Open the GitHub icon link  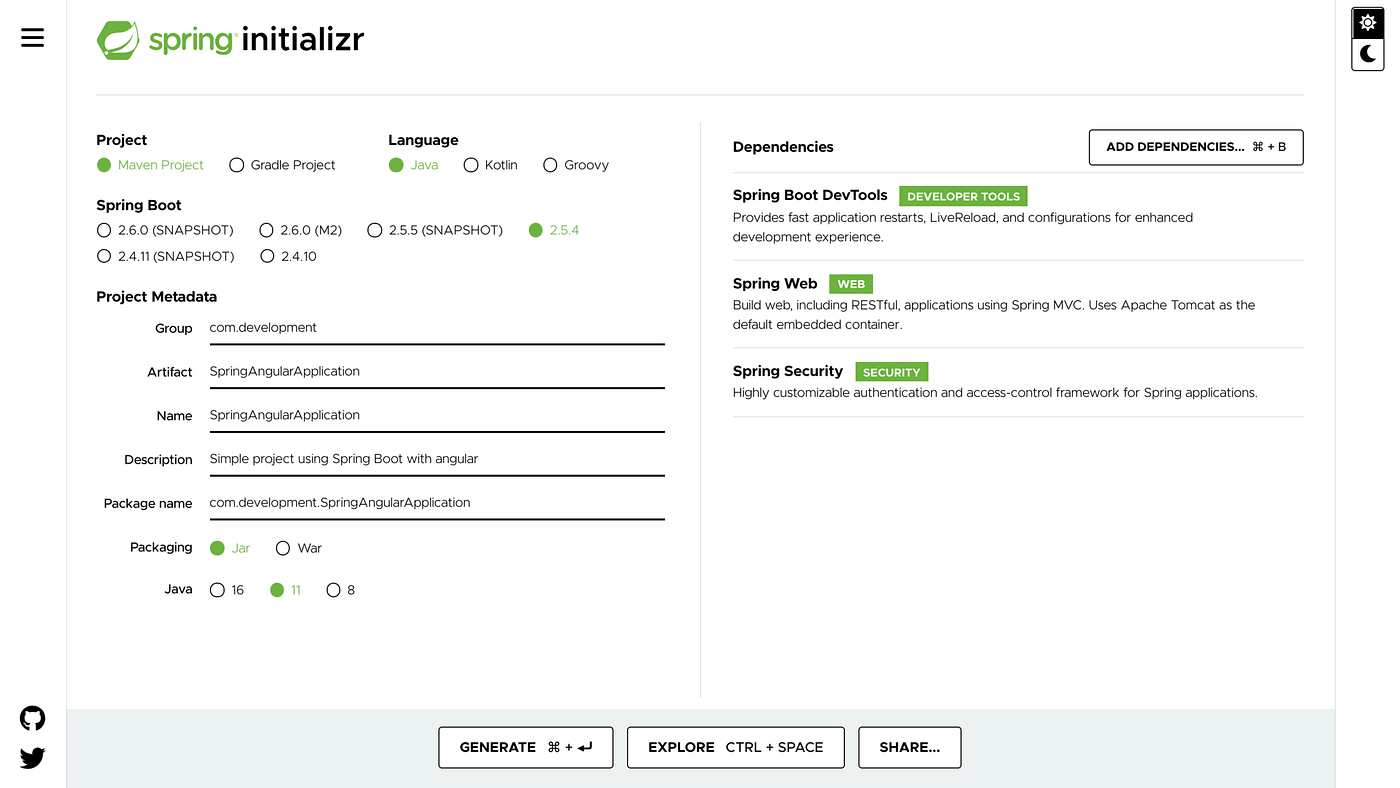[x=33, y=718]
